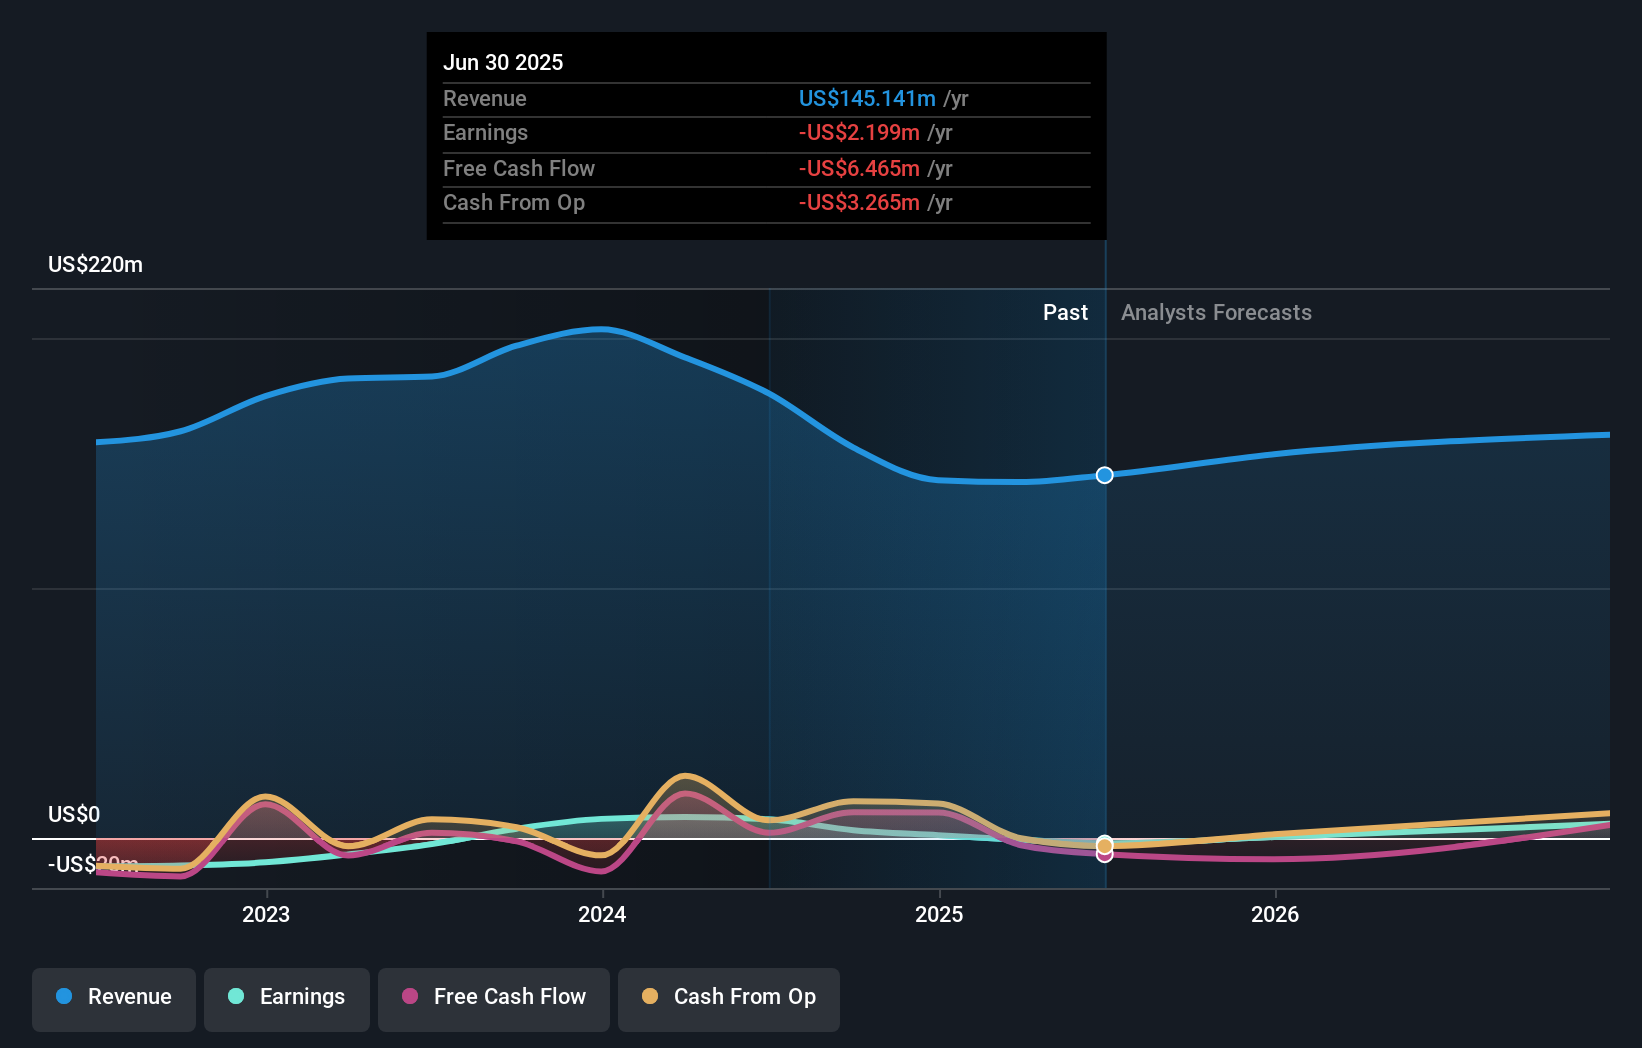Viewport: 1642px width, 1048px height.
Task: Toggle the Earnings series off
Action: tap(286, 997)
